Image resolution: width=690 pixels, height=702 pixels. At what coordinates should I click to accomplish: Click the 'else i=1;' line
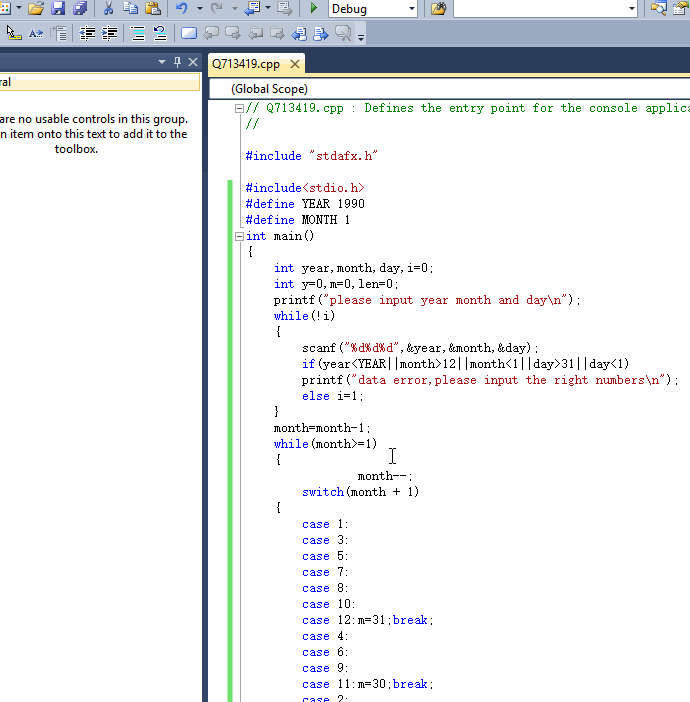(x=333, y=396)
